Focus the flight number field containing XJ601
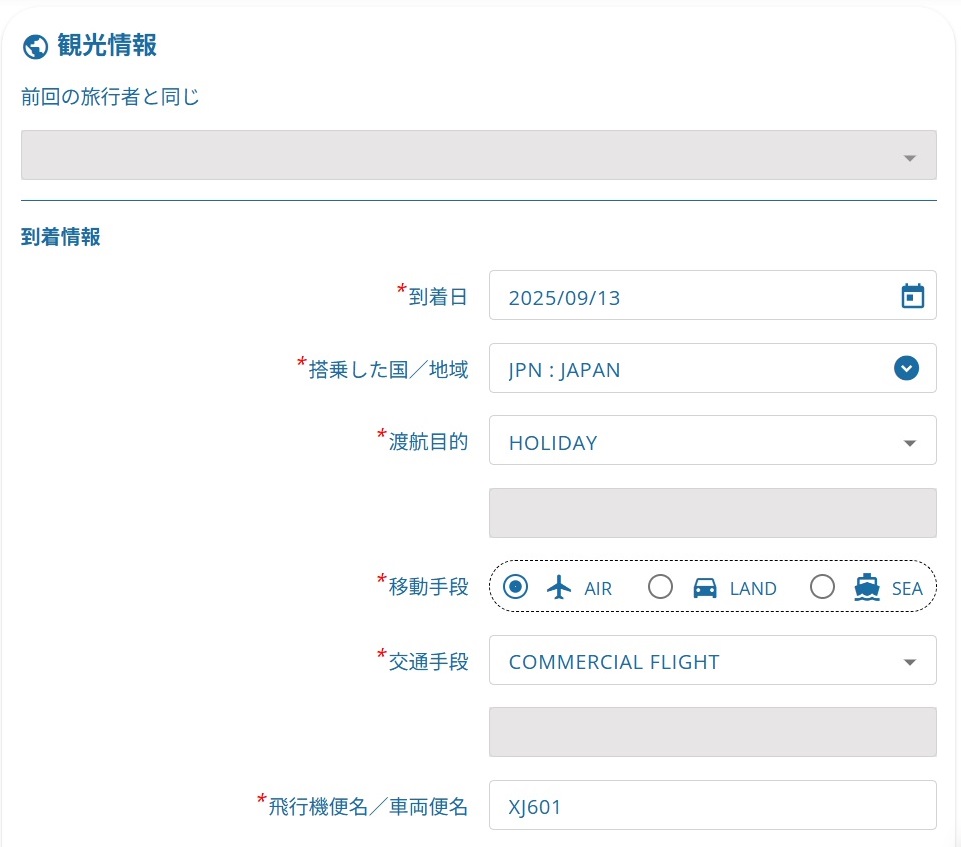The height and width of the screenshot is (847, 961). tap(712, 806)
